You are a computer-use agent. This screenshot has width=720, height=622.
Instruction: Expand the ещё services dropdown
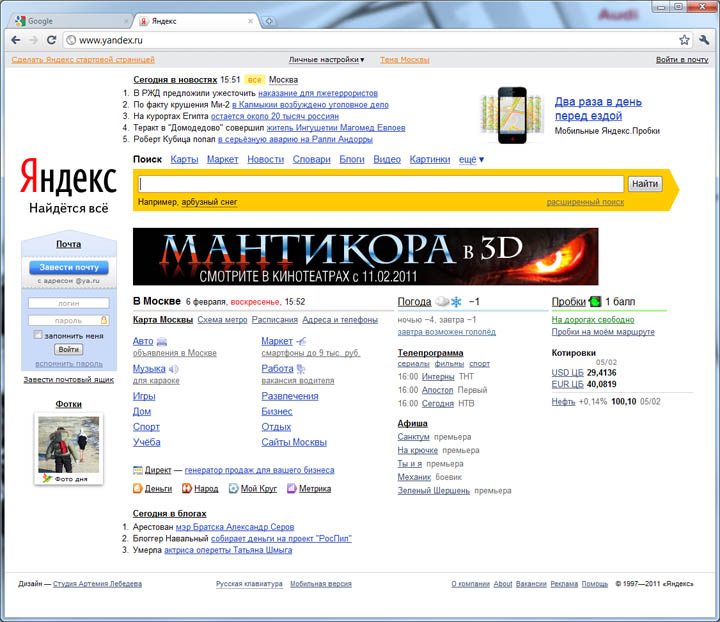point(471,159)
